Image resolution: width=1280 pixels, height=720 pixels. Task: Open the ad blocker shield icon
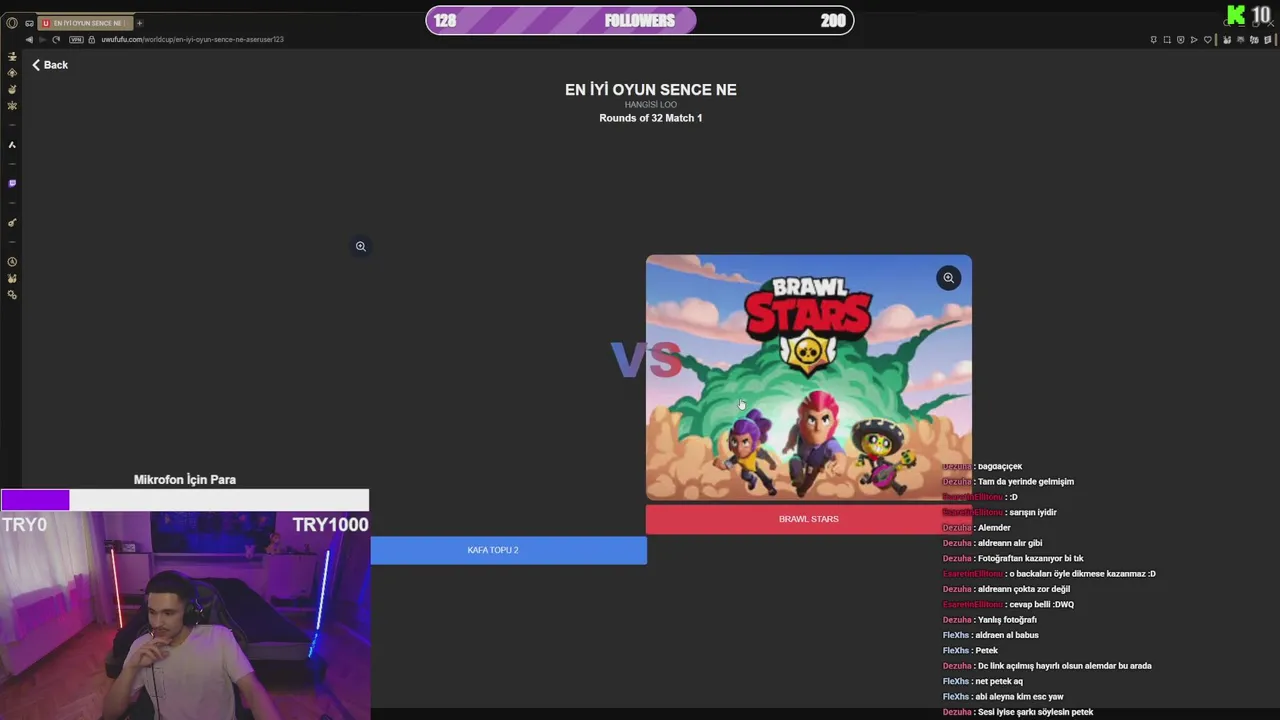pos(1180,40)
